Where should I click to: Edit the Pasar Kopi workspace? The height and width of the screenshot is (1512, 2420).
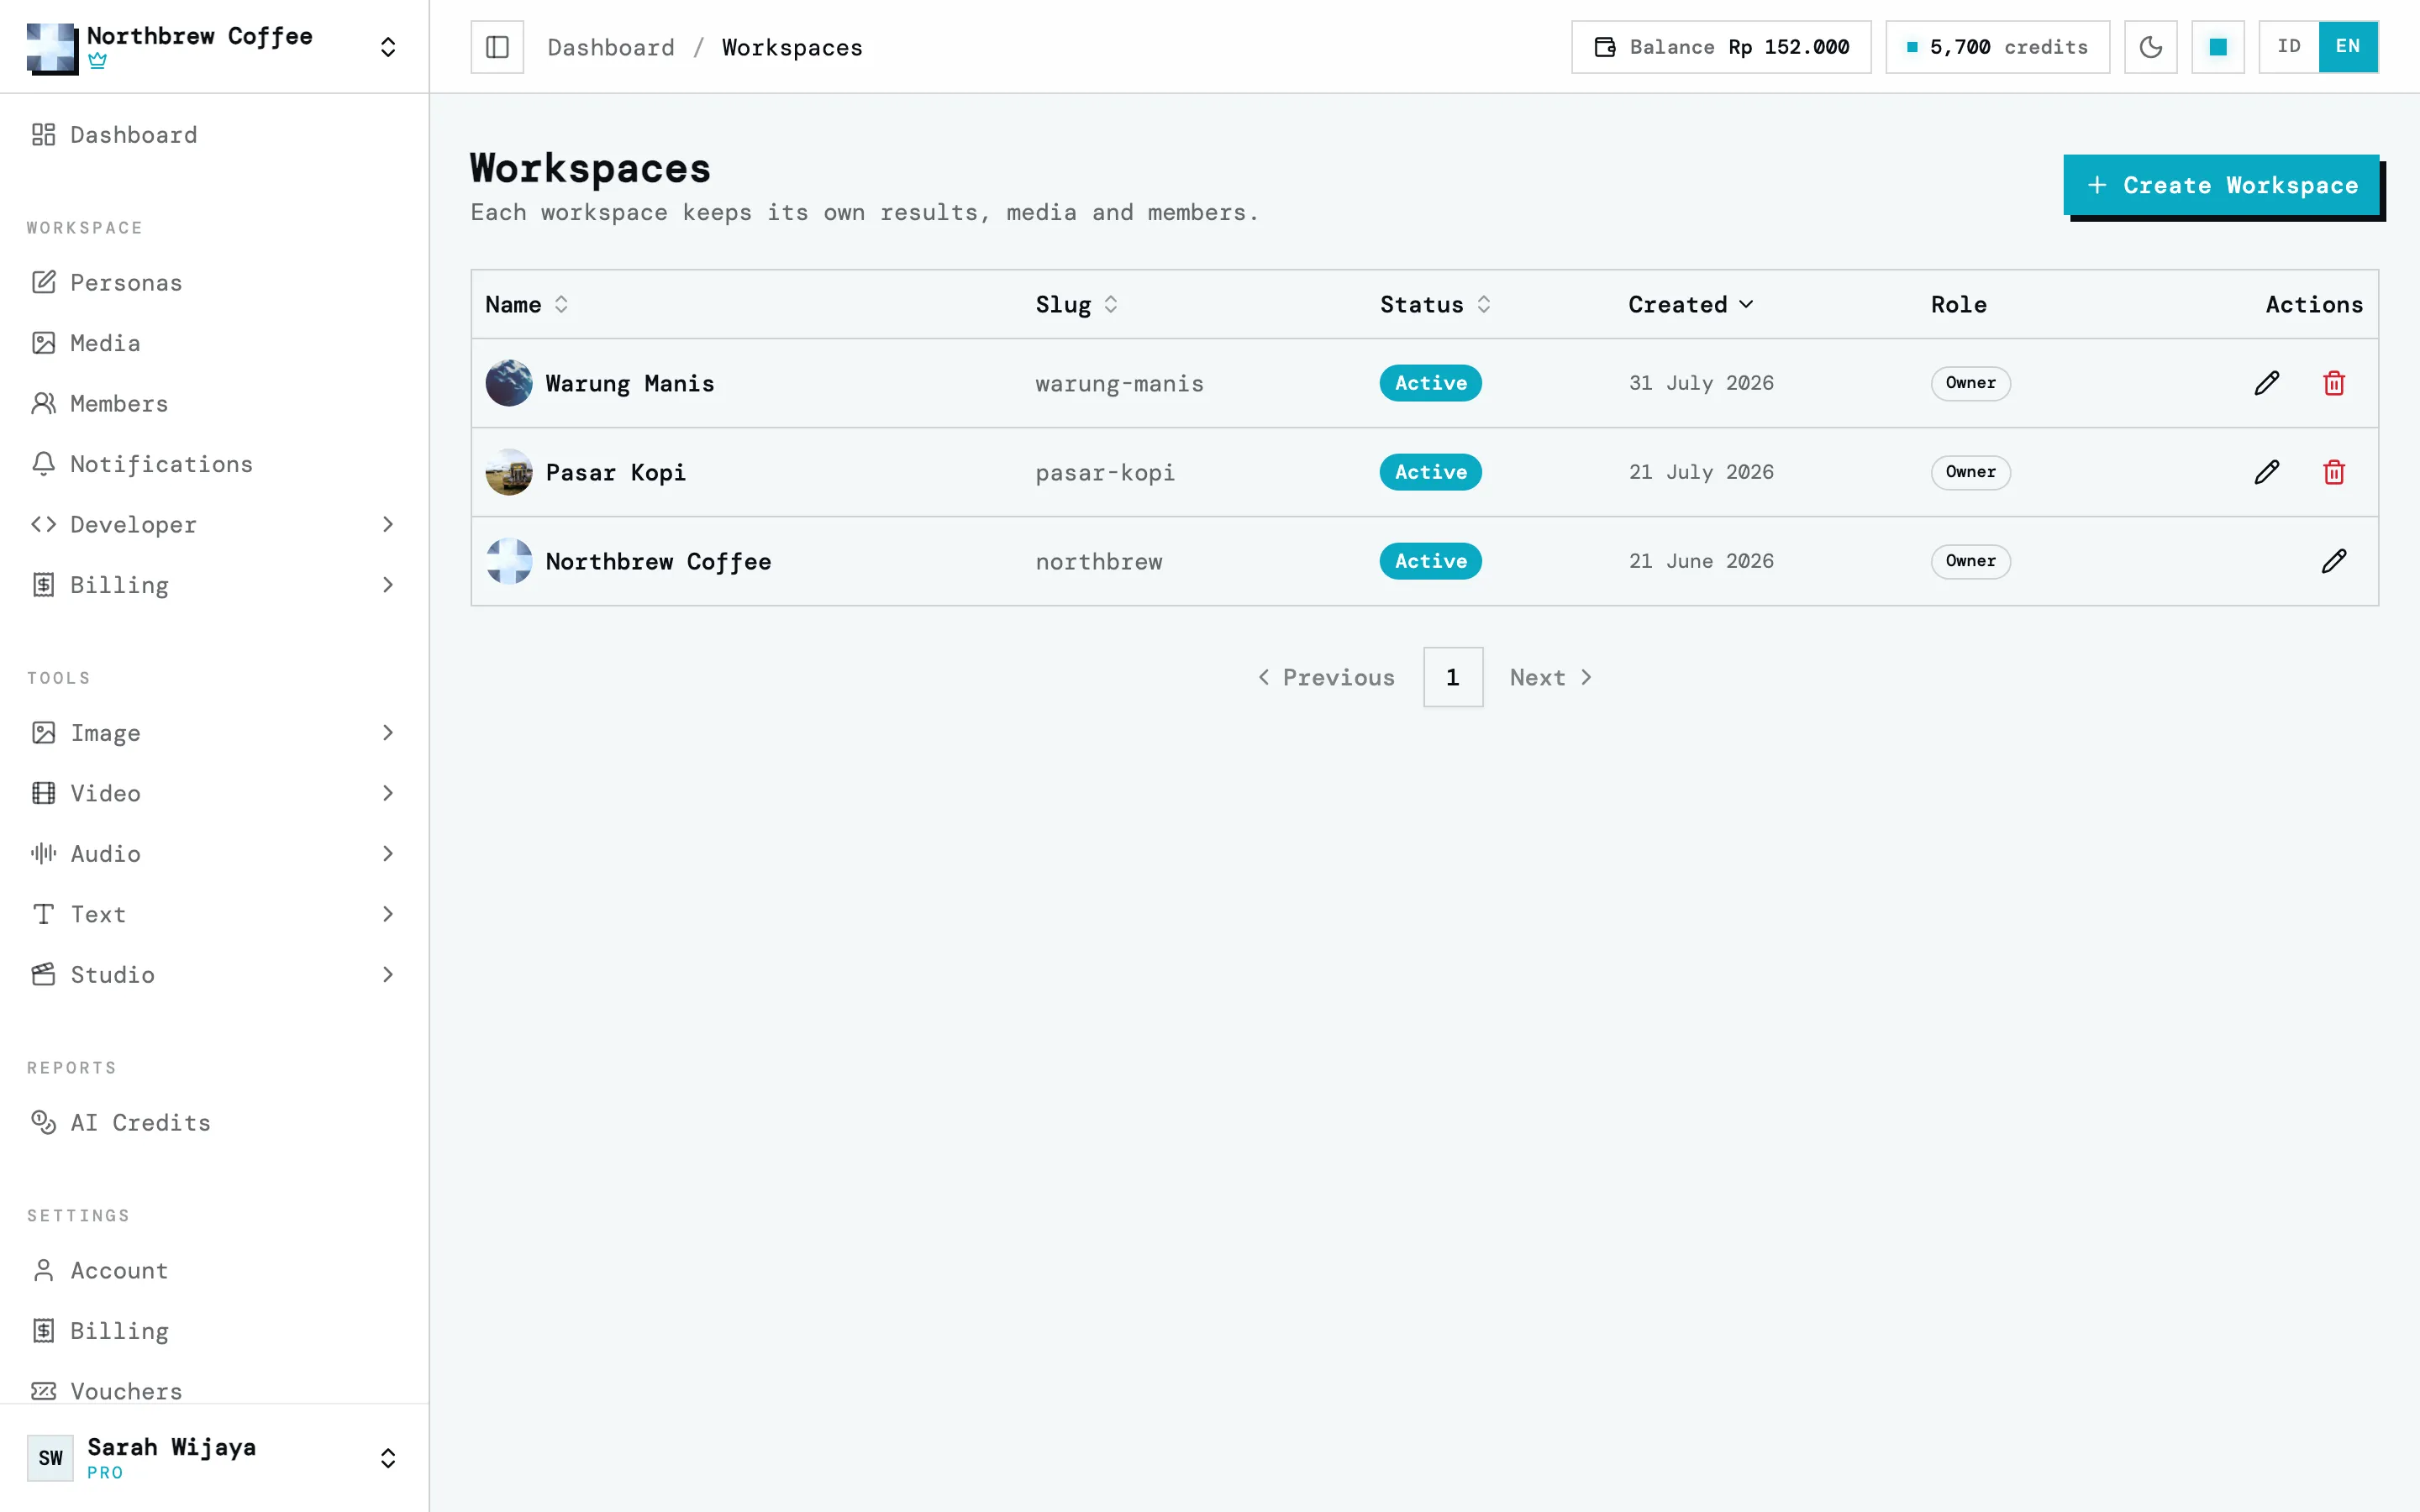[2267, 472]
